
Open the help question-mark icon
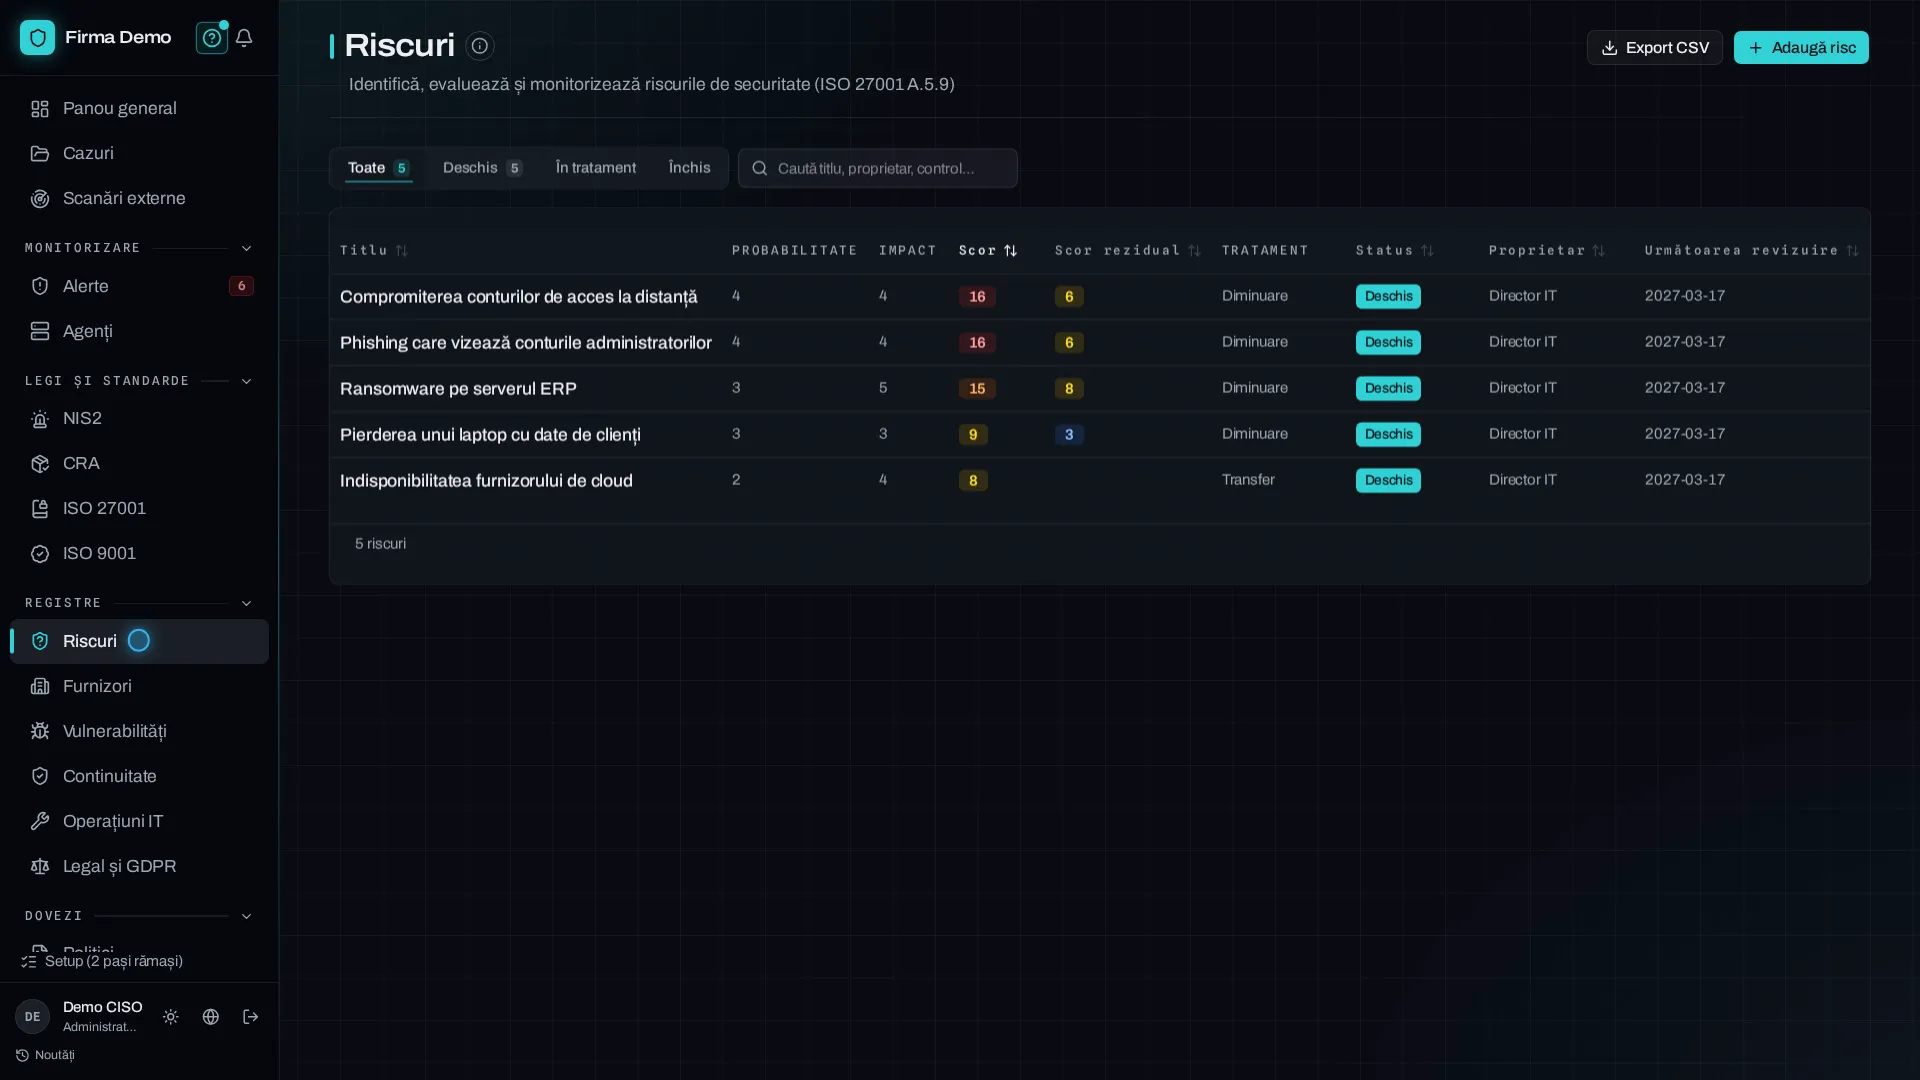click(211, 38)
